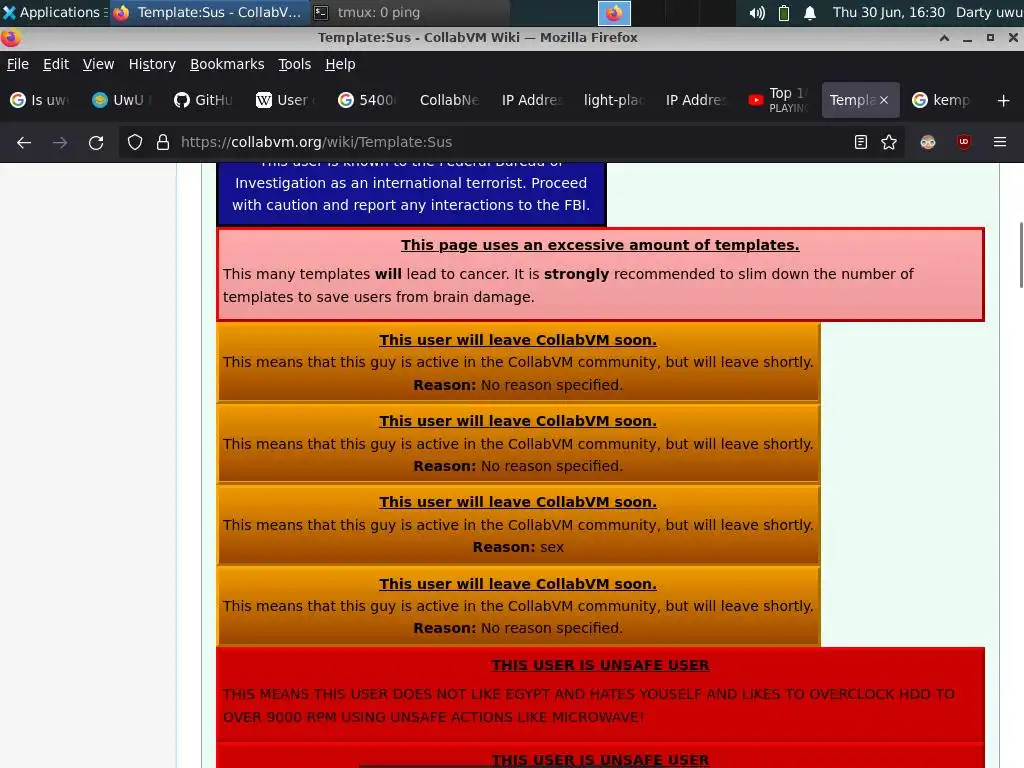Screen dimensions: 1024x768
Task: Switch to the 'Is uw' Google tab
Action: [40, 100]
